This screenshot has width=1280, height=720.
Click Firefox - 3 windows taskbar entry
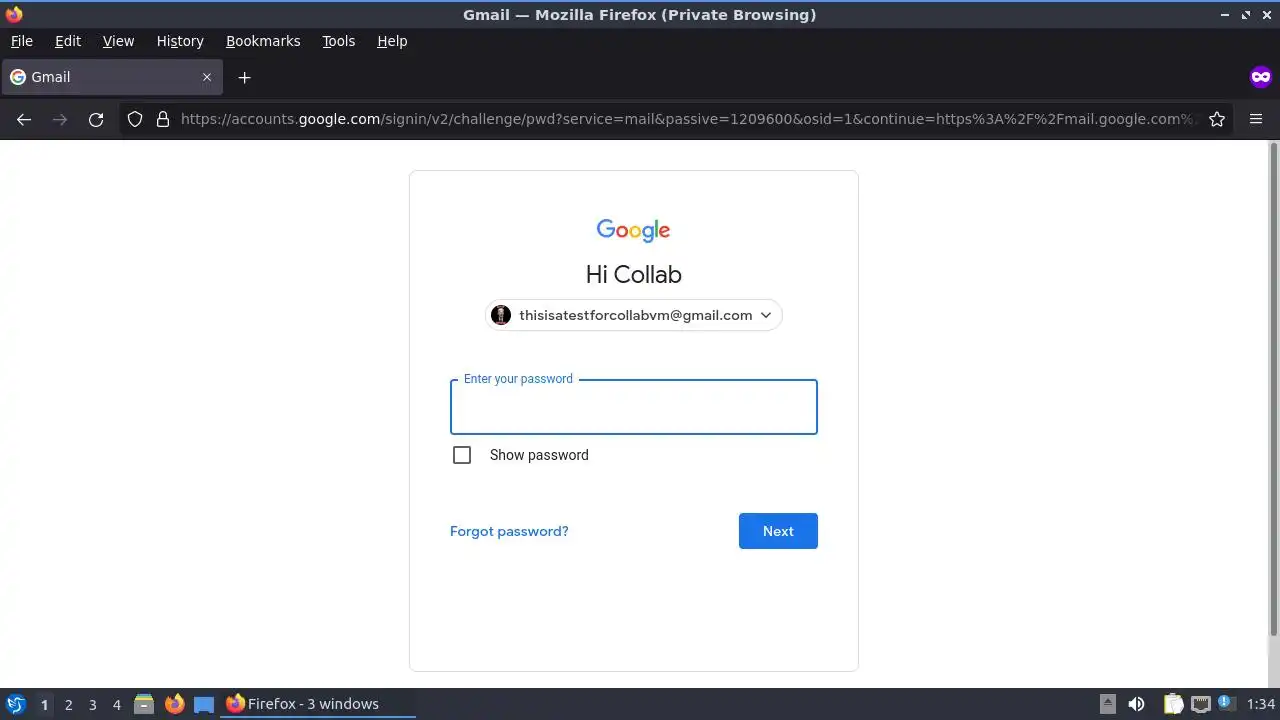(318, 704)
